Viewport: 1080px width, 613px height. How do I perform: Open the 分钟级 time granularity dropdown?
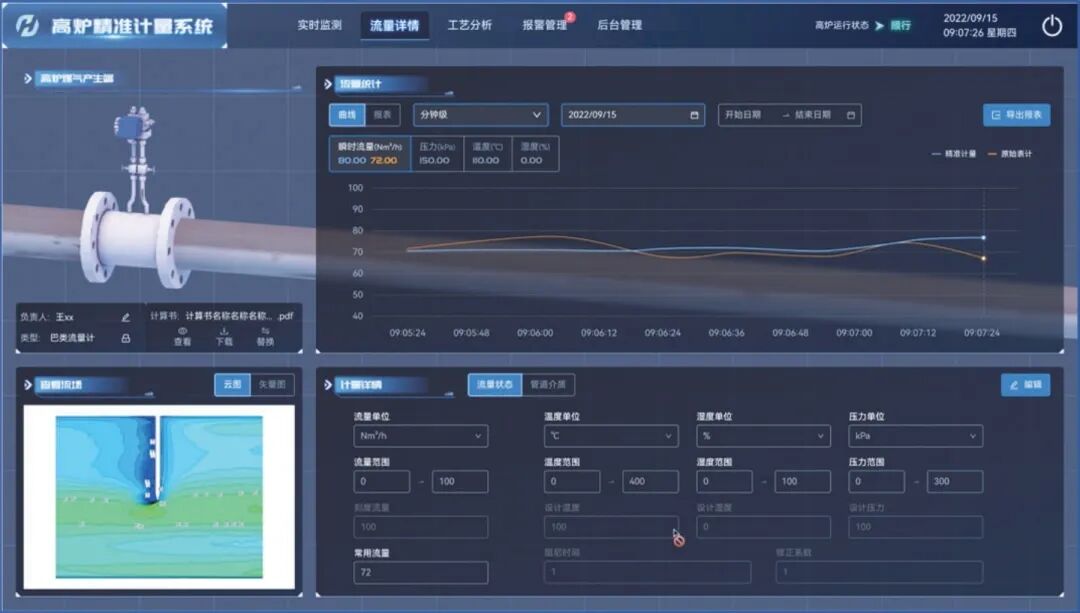(480, 115)
